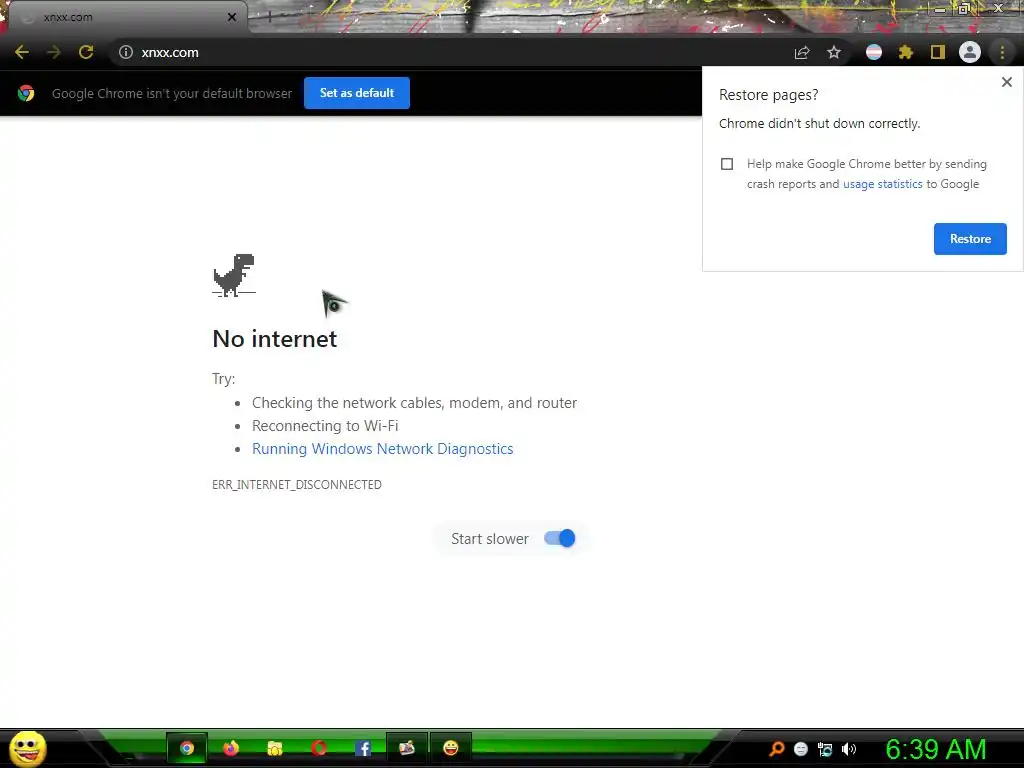Click Set as default button
The width and height of the screenshot is (1024, 768).
pyautogui.click(x=357, y=93)
